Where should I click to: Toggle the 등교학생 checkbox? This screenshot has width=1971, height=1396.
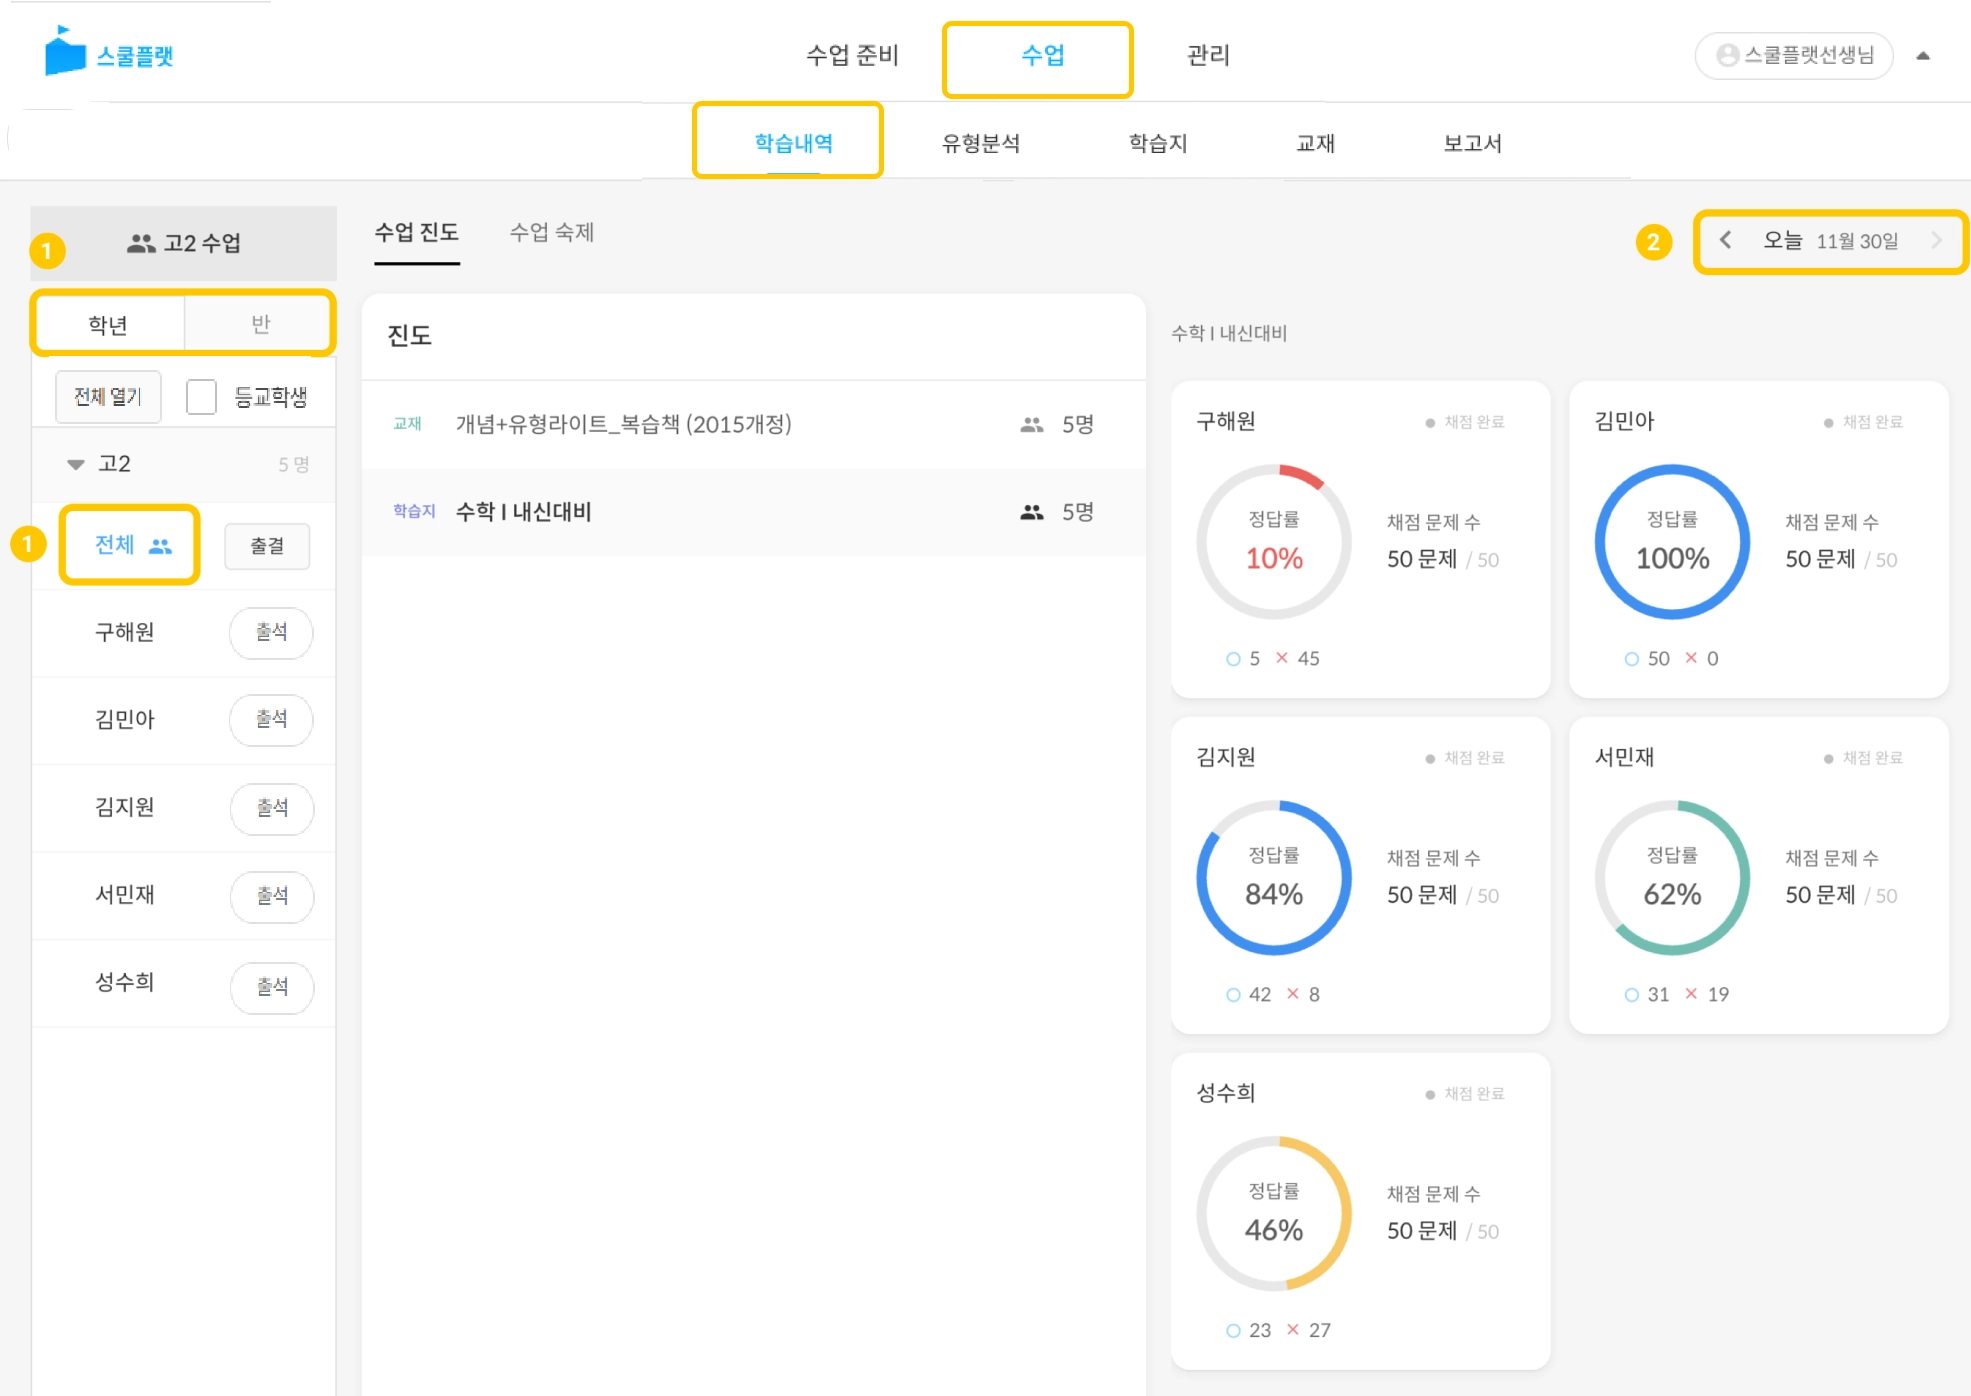tap(201, 397)
